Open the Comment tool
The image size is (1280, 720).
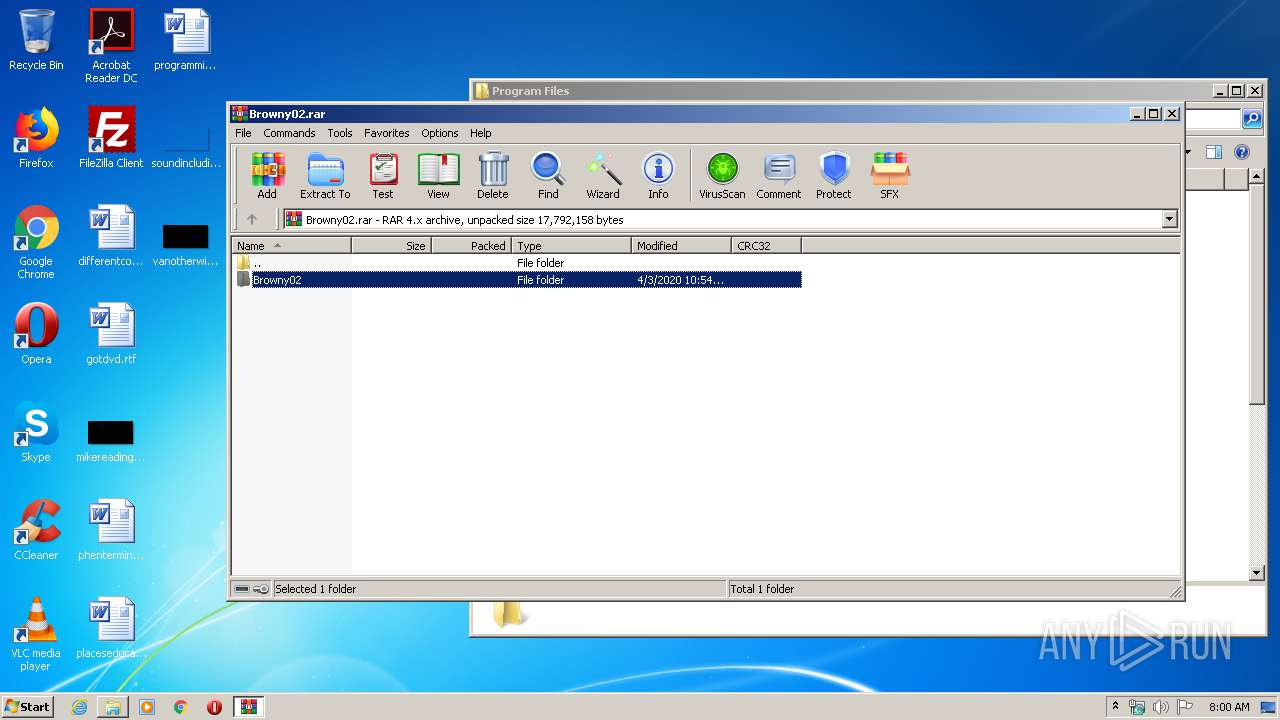(779, 176)
